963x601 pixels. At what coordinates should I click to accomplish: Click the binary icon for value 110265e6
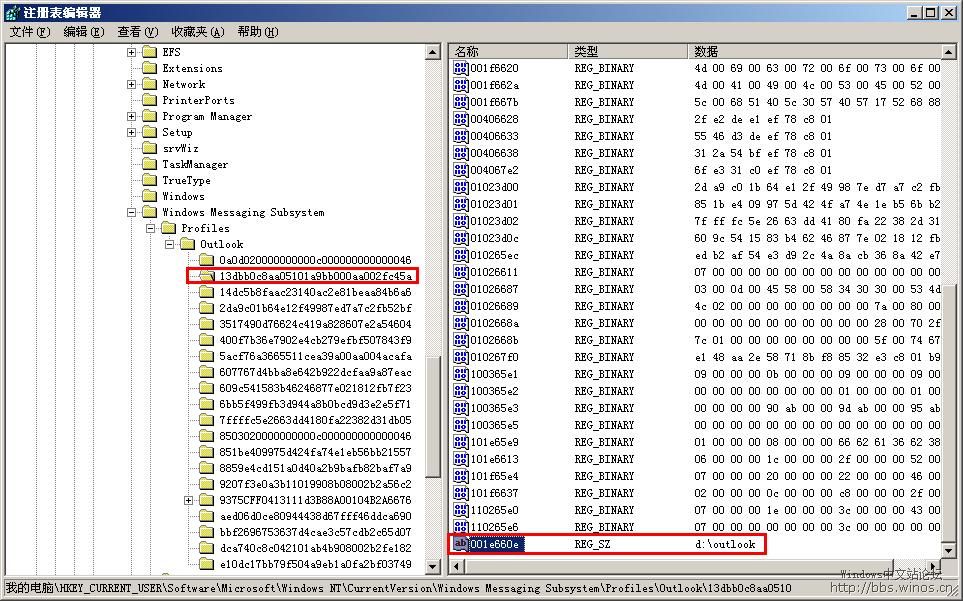click(x=461, y=527)
